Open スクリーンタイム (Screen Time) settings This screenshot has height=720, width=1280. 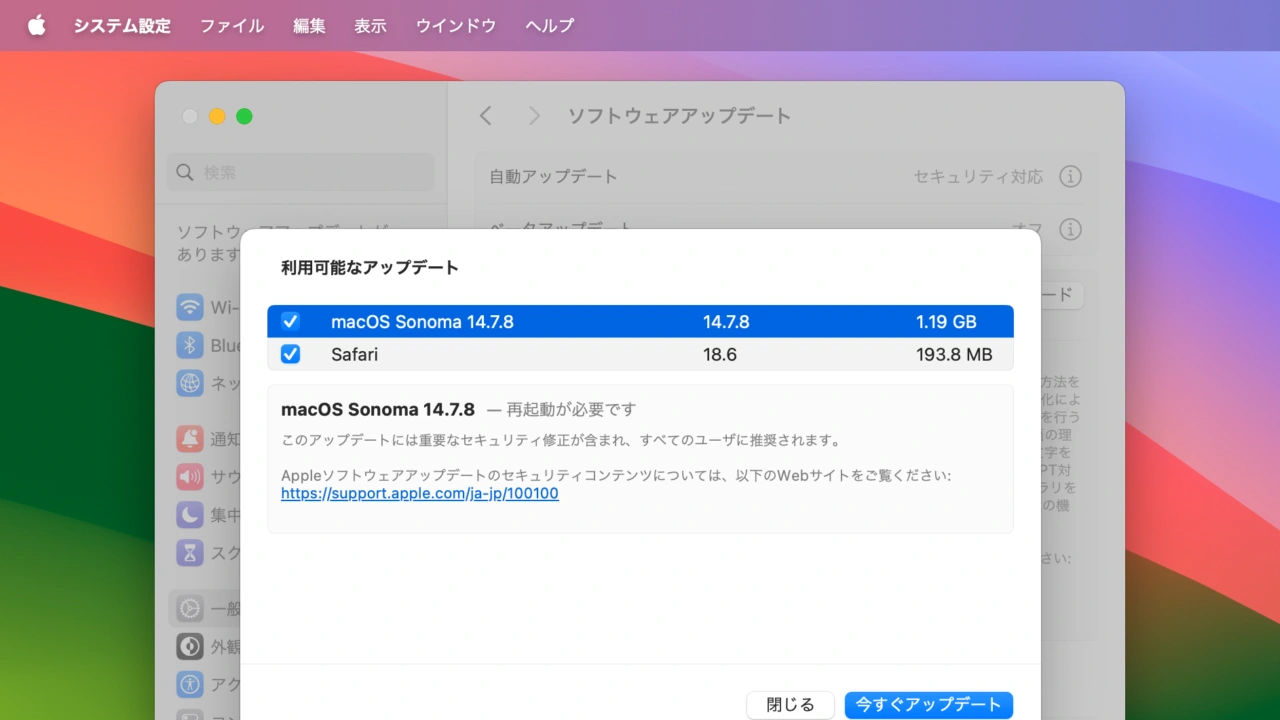pyautogui.click(x=190, y=553)
